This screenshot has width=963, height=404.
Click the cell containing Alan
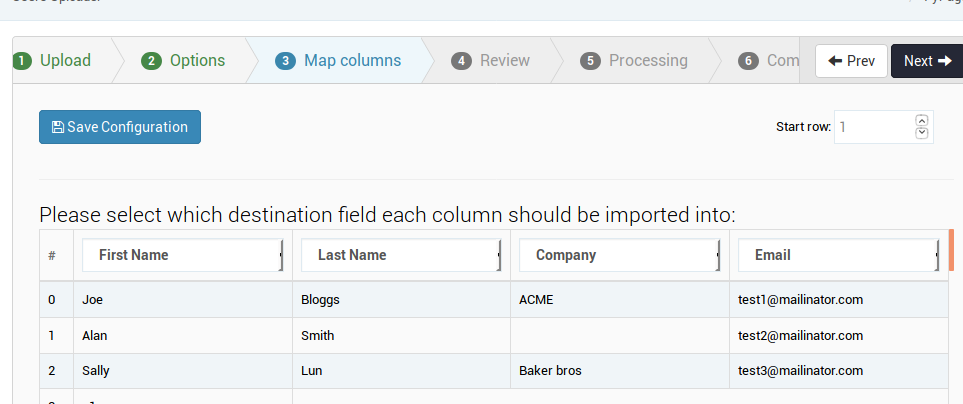[x=183, y=335]
